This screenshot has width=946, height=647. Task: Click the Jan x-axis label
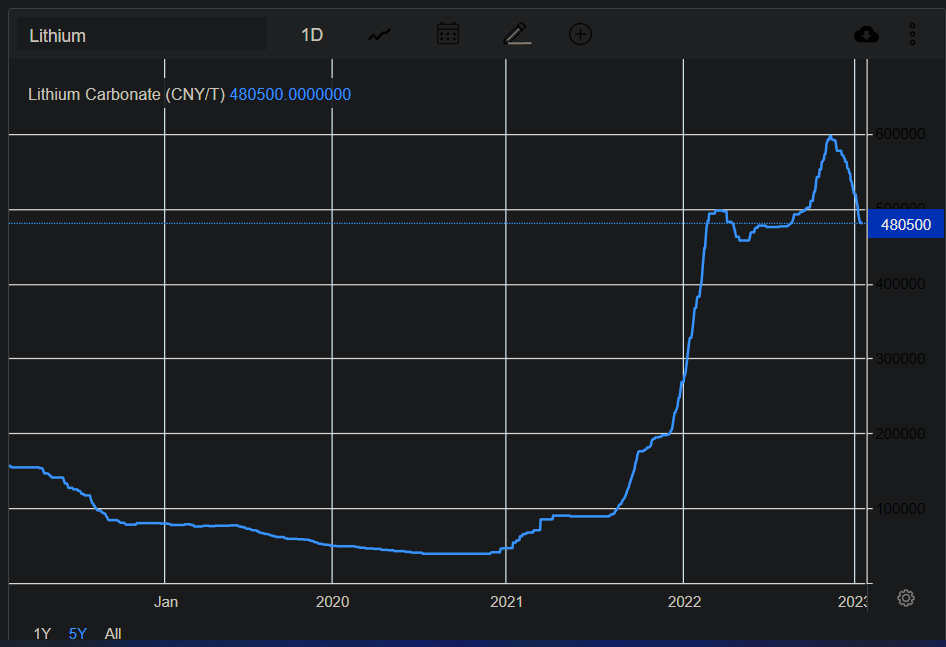[165, 602]
